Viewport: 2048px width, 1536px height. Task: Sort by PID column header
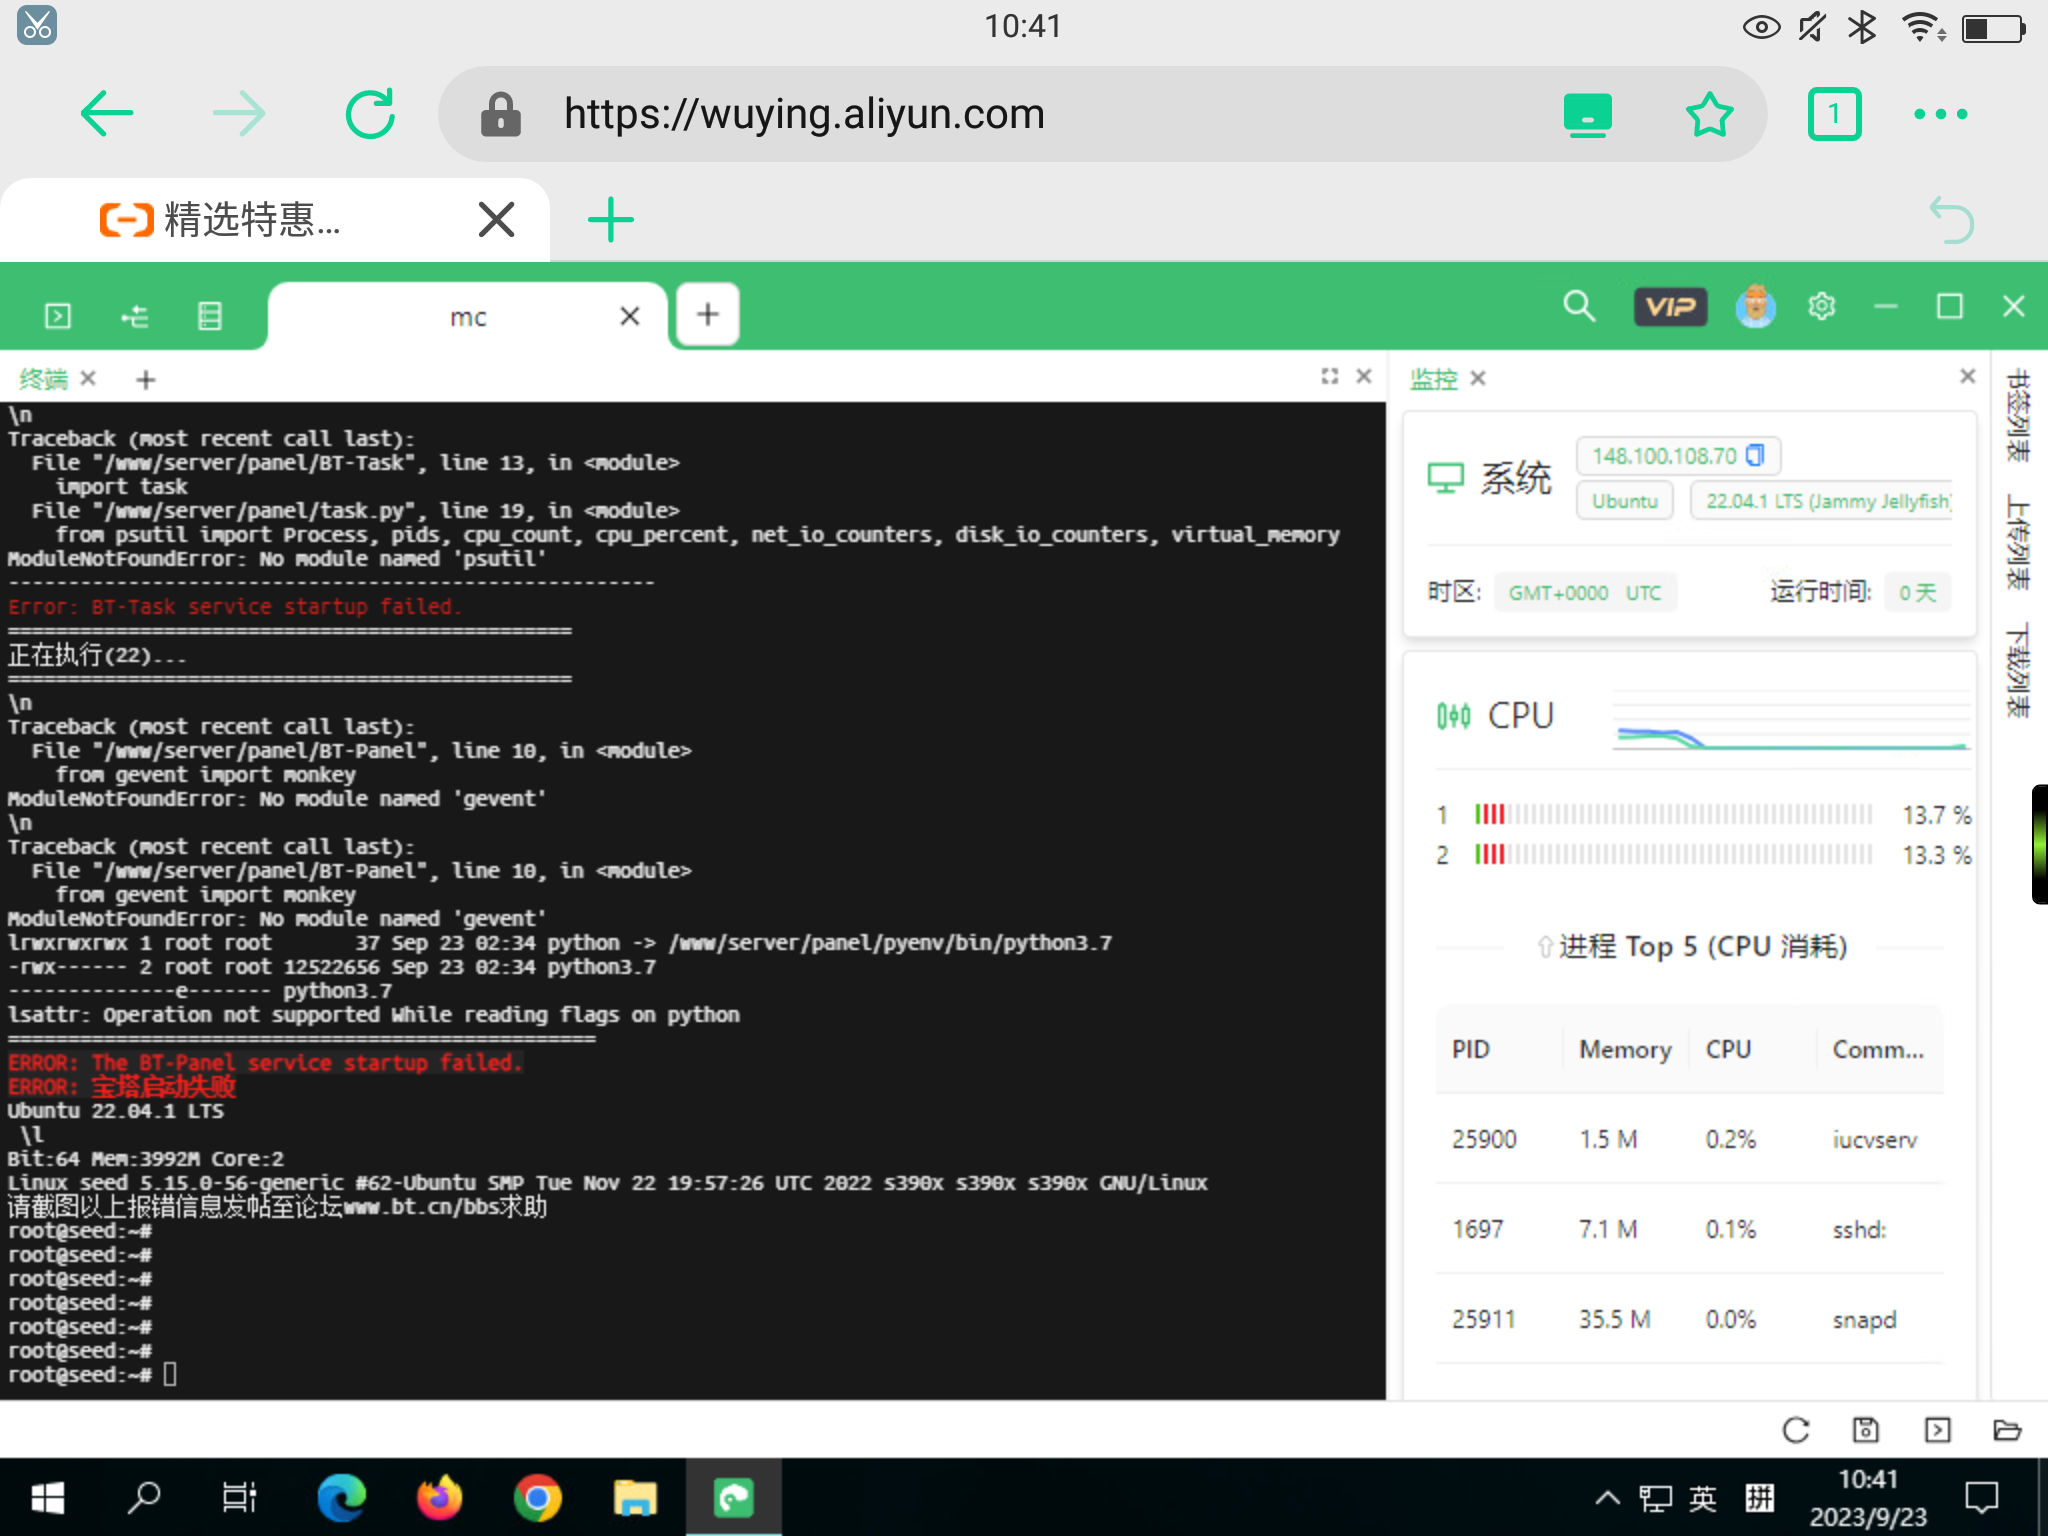pos(1470,1049)
